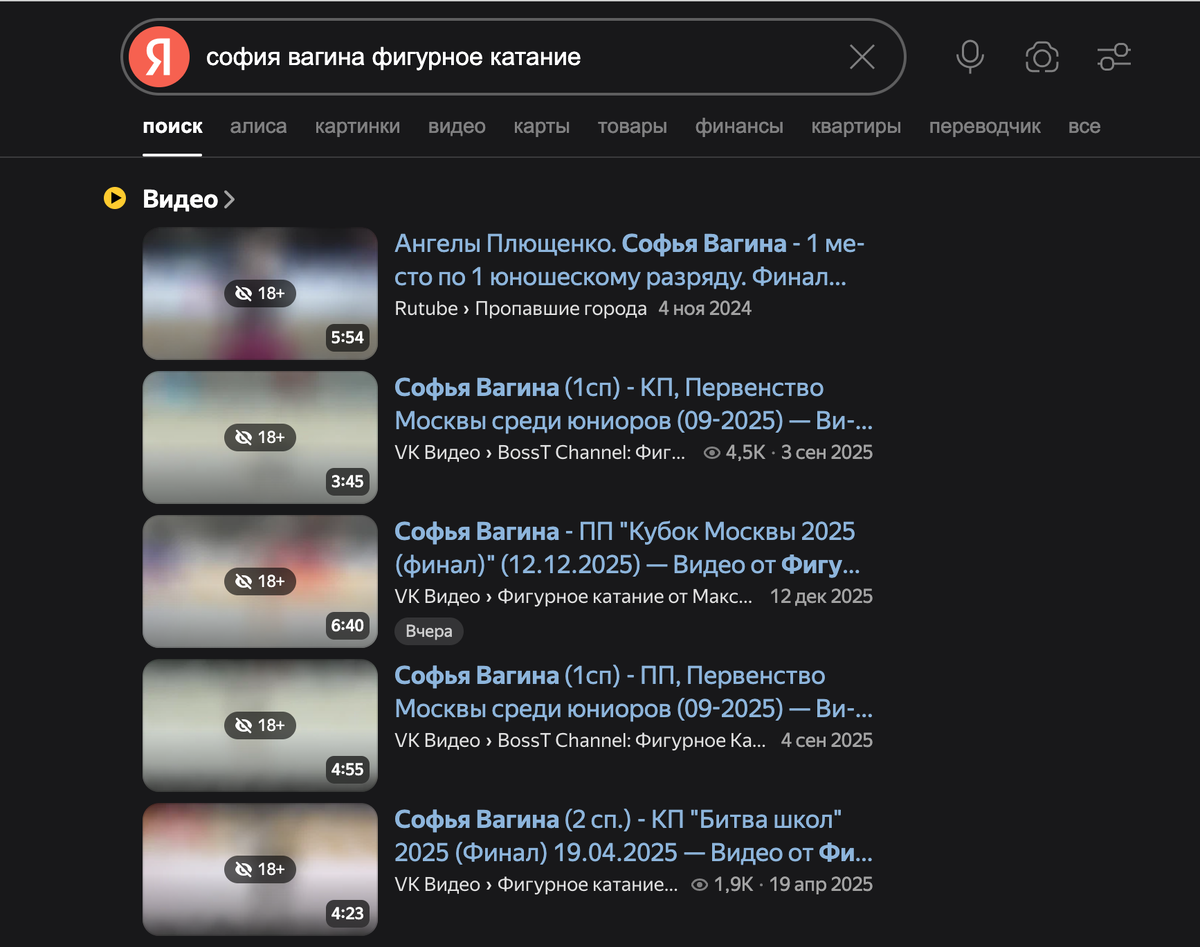Click the Вчера badge
This screenshot has height=947, width=1200.
coord(429,631)
